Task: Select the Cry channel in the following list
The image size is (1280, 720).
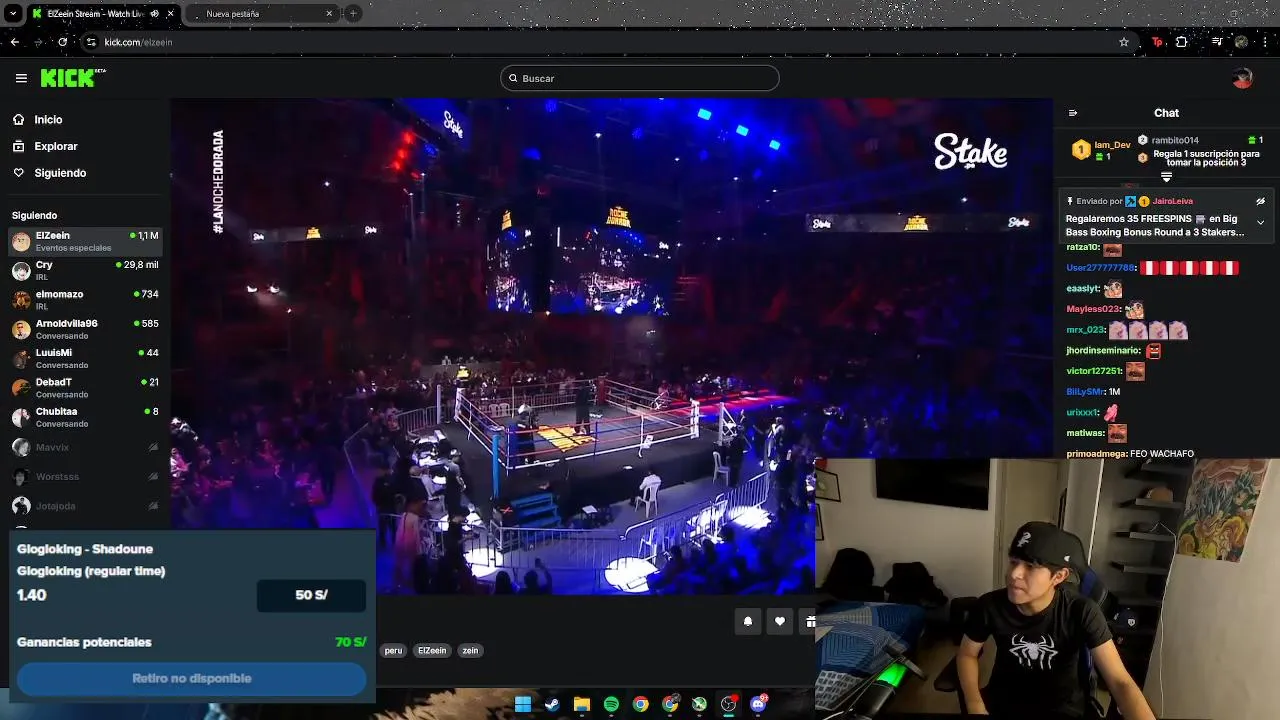Action: pyautogui.click(x=85, y=270)
